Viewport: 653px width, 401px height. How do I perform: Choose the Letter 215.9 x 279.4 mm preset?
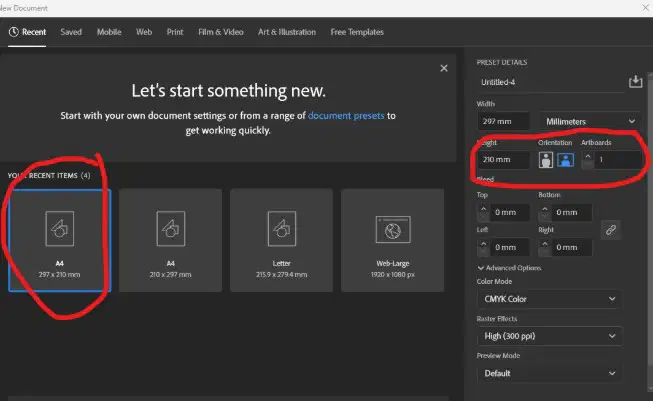[x=282, y=241]
